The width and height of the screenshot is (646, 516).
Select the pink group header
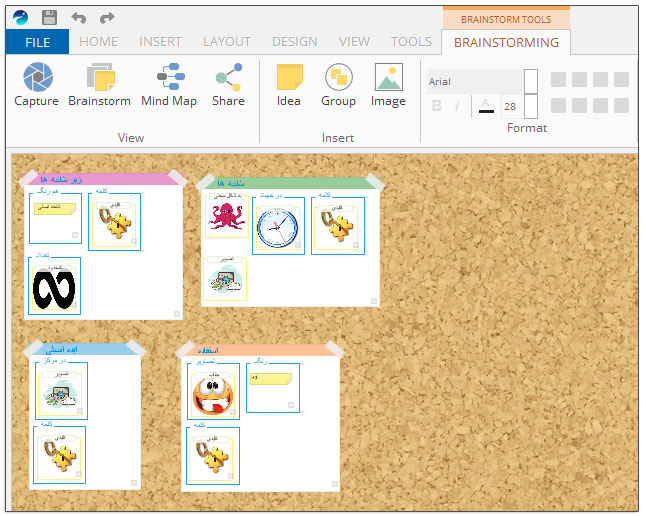[x=103, y=179]
